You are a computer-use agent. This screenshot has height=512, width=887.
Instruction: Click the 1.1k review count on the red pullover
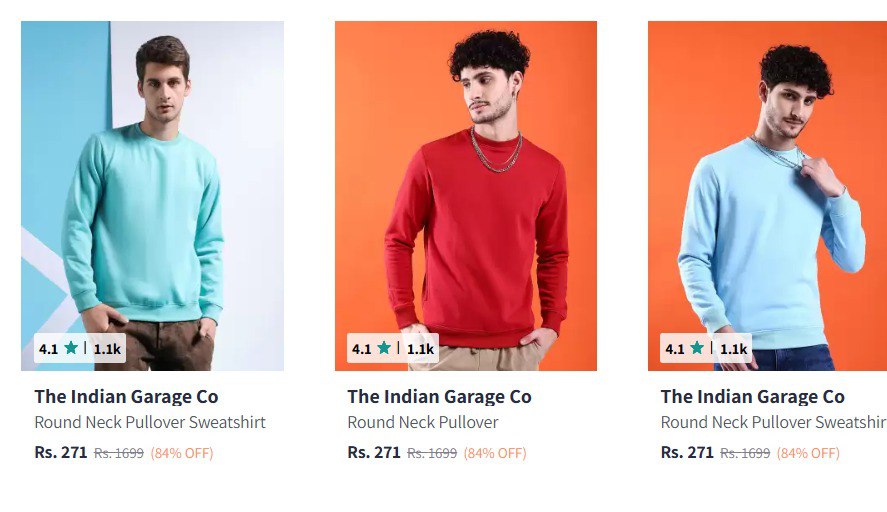click(420, 349)
